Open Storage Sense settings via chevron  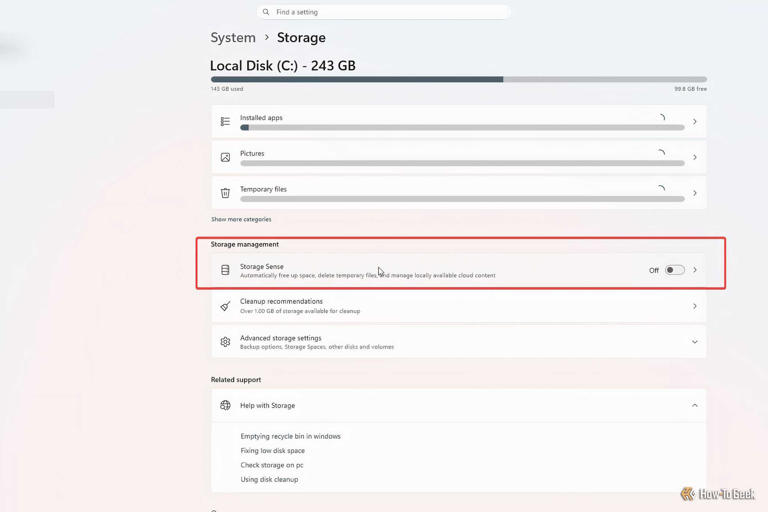pyautogui.click(x=695, y=270)
